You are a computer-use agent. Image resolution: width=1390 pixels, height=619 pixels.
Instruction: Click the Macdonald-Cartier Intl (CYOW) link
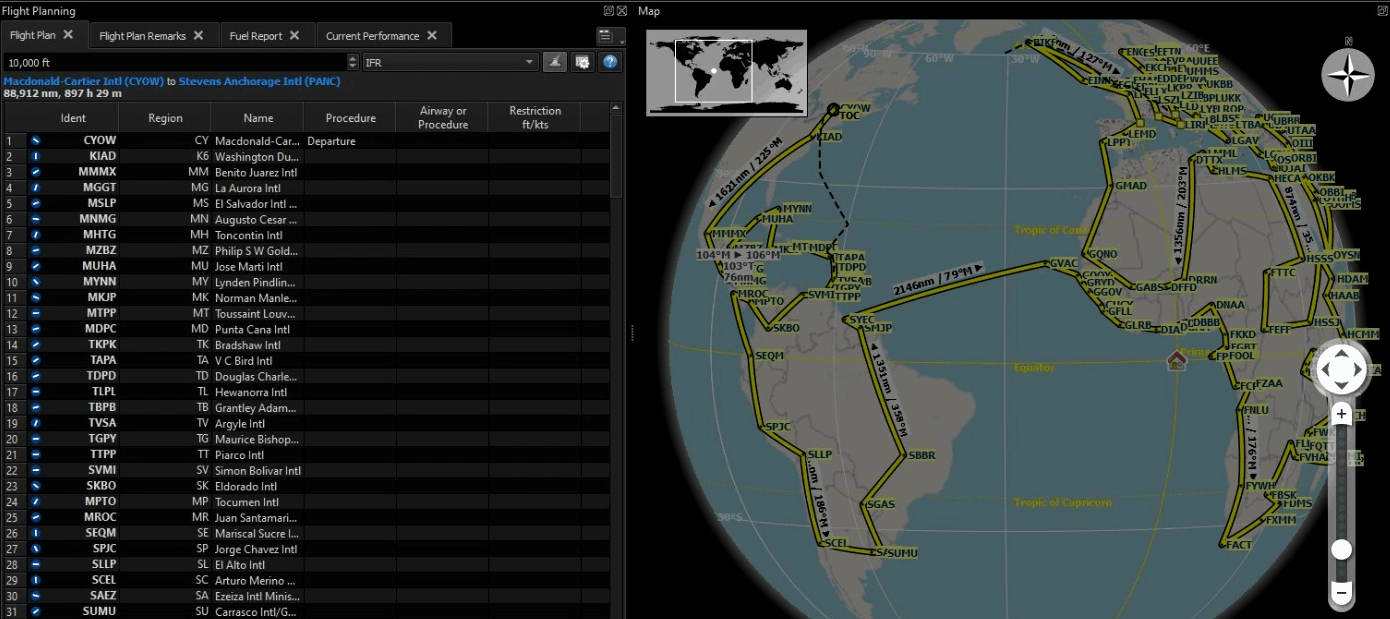(84, 81)
